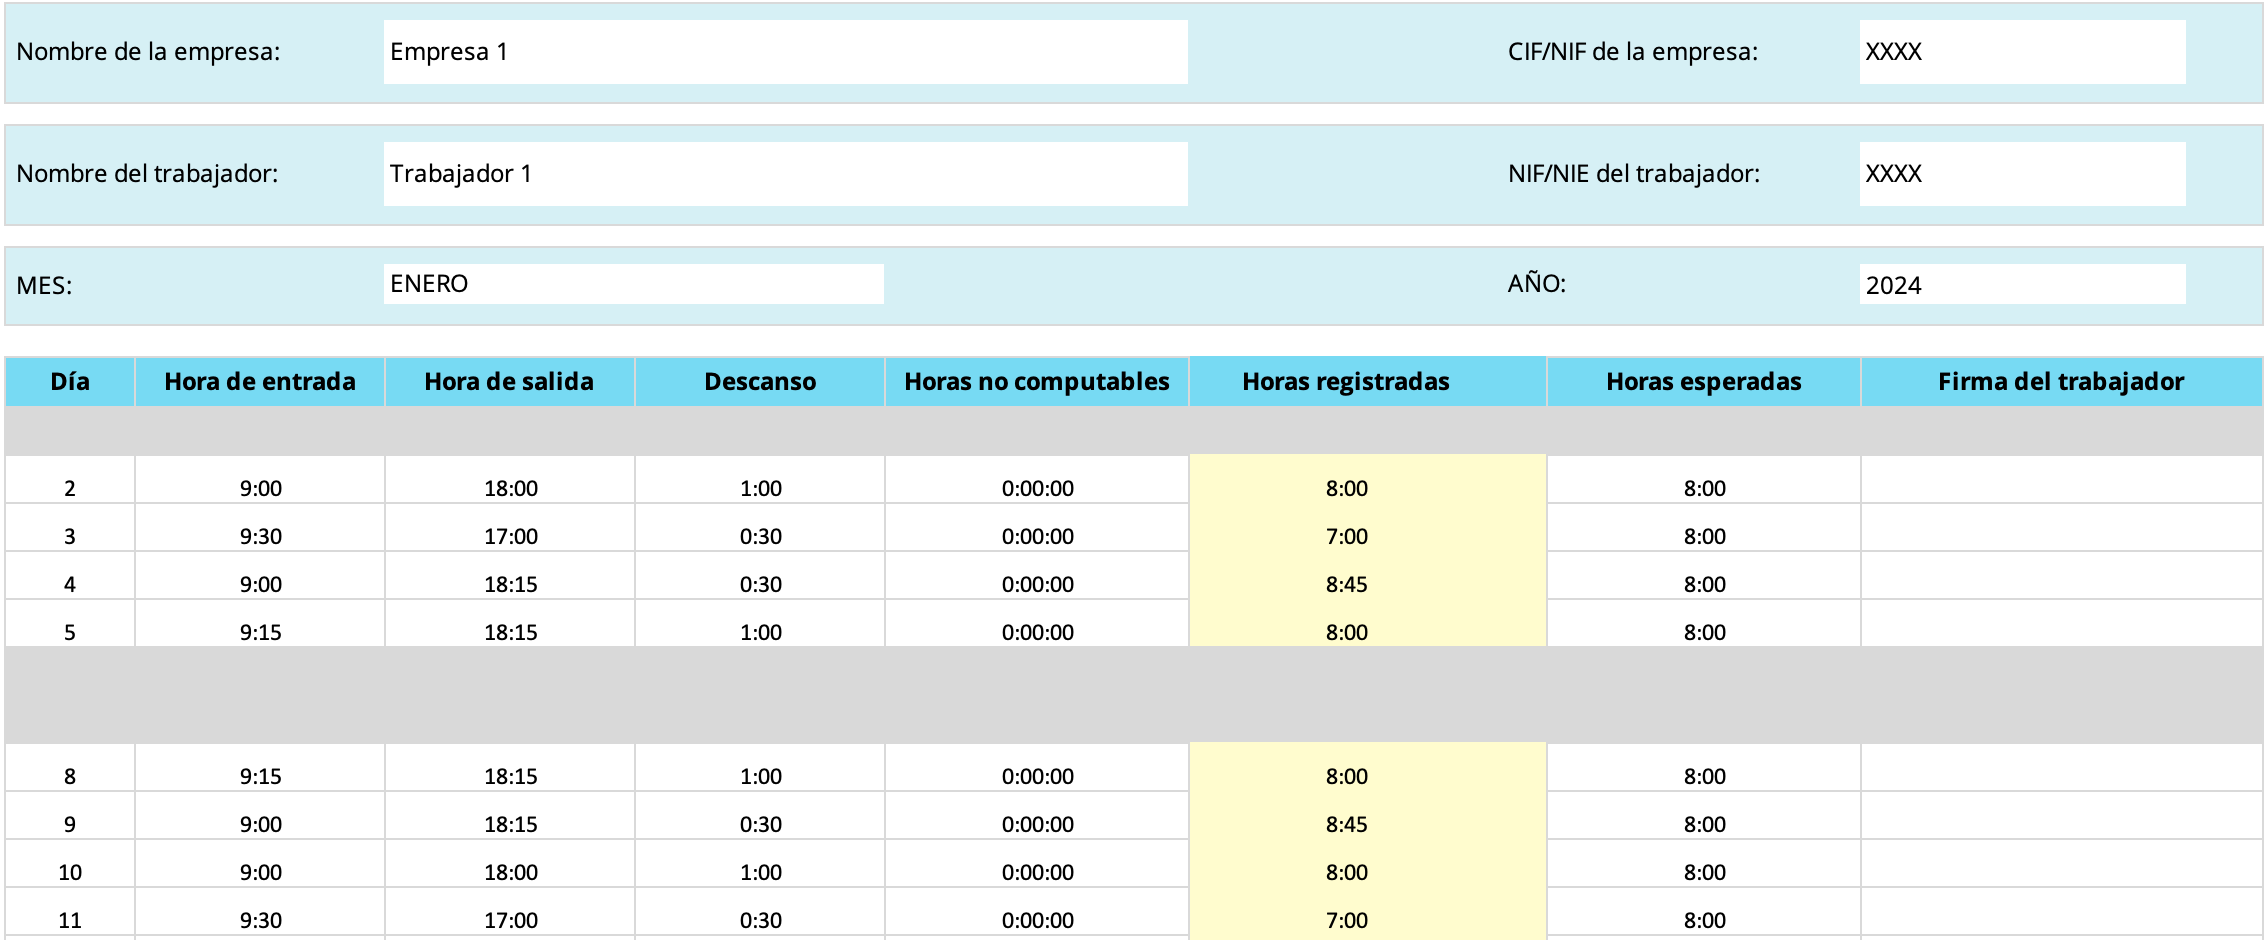Viewport: 2268px width, 940px height.
Task: Select the CIF/NIF de la empresa field
Action: click(2022, 52)
